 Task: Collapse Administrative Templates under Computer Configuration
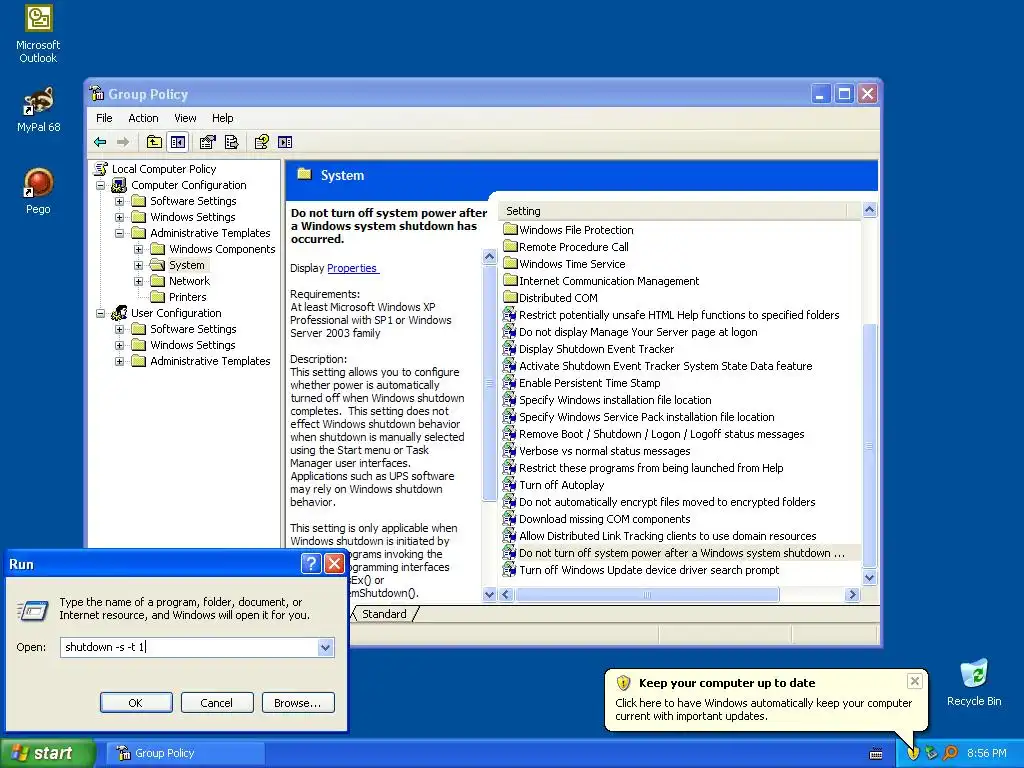tap(120, 233)
